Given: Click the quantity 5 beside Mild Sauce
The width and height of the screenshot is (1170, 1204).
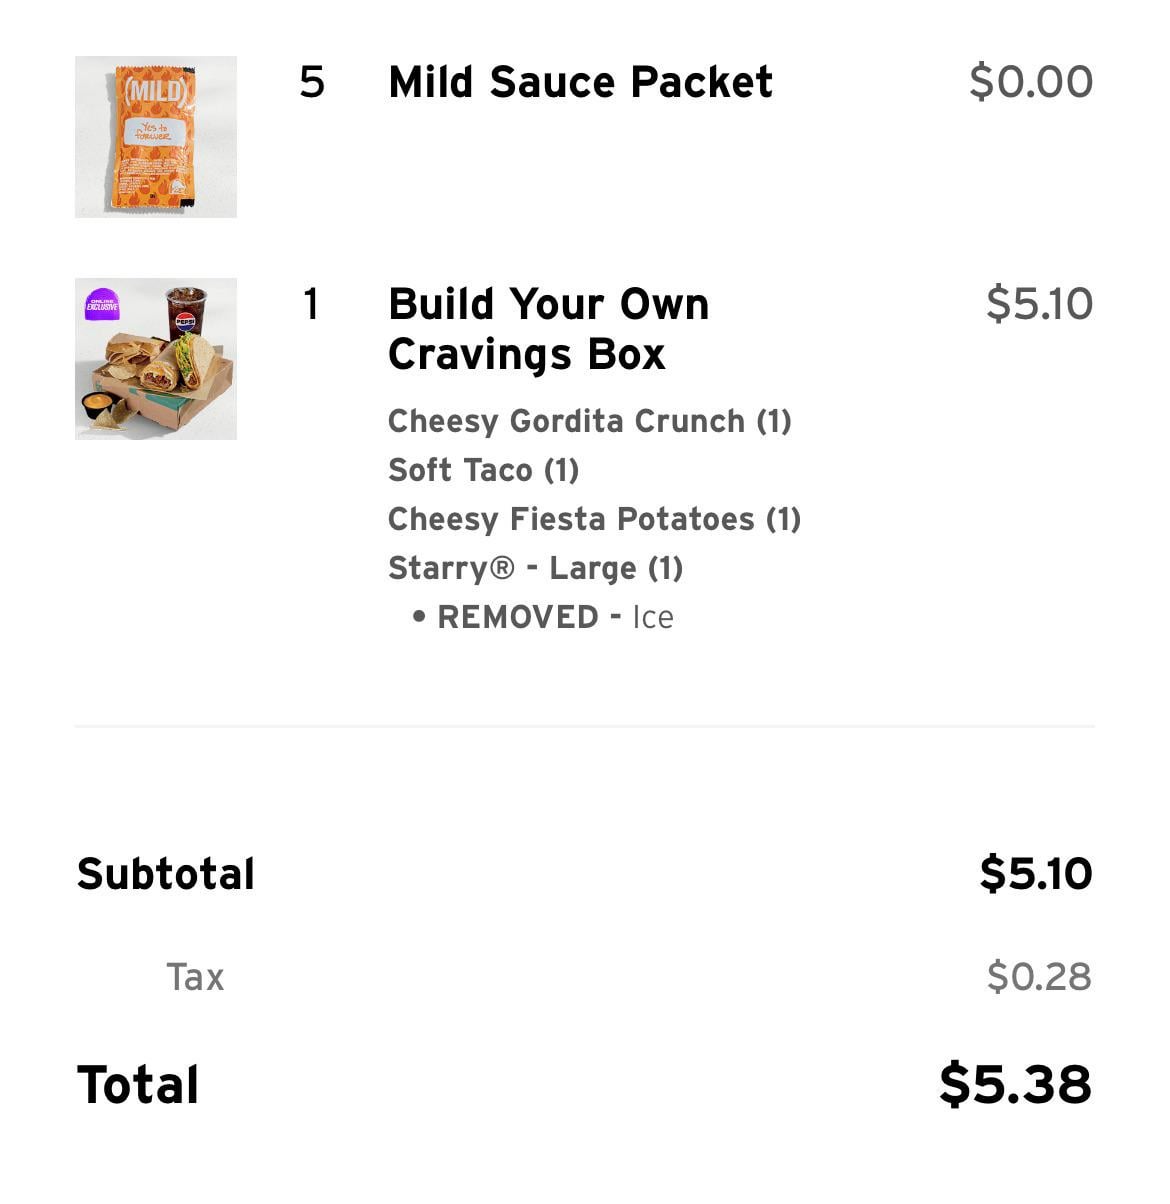Looking at the screenshot, I should pos(312,82).
